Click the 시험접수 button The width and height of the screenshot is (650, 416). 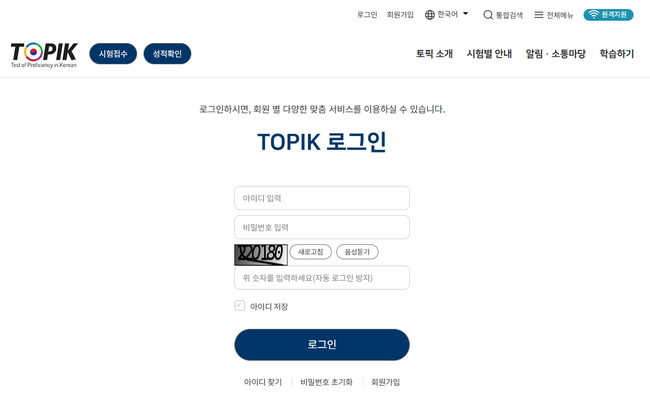(x=113, y=54)
